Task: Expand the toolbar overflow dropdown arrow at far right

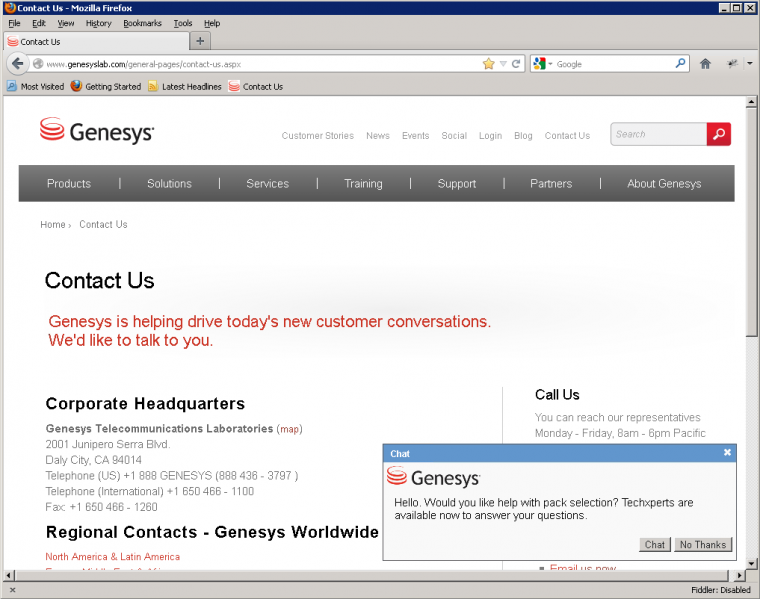Action: point(750,63)
